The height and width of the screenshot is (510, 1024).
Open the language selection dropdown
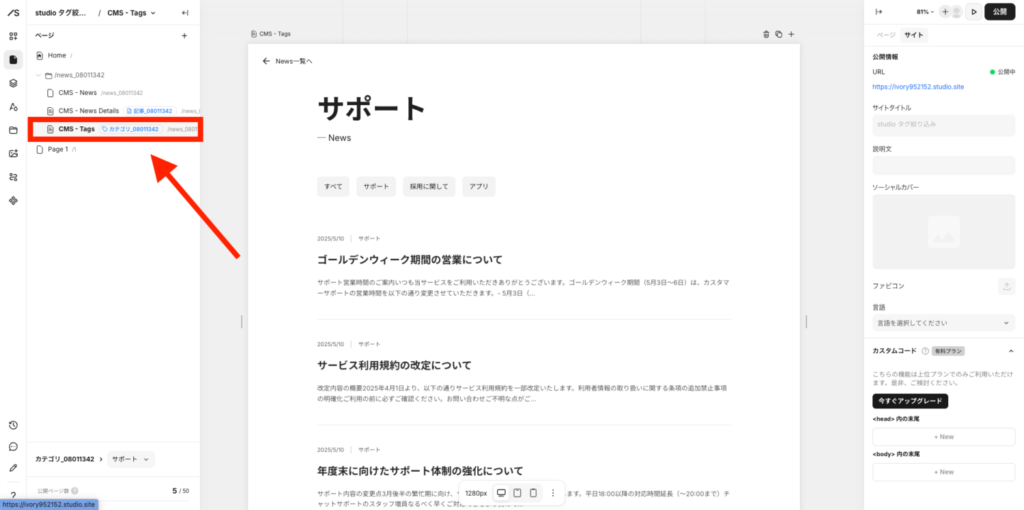(x=943, y=324)
